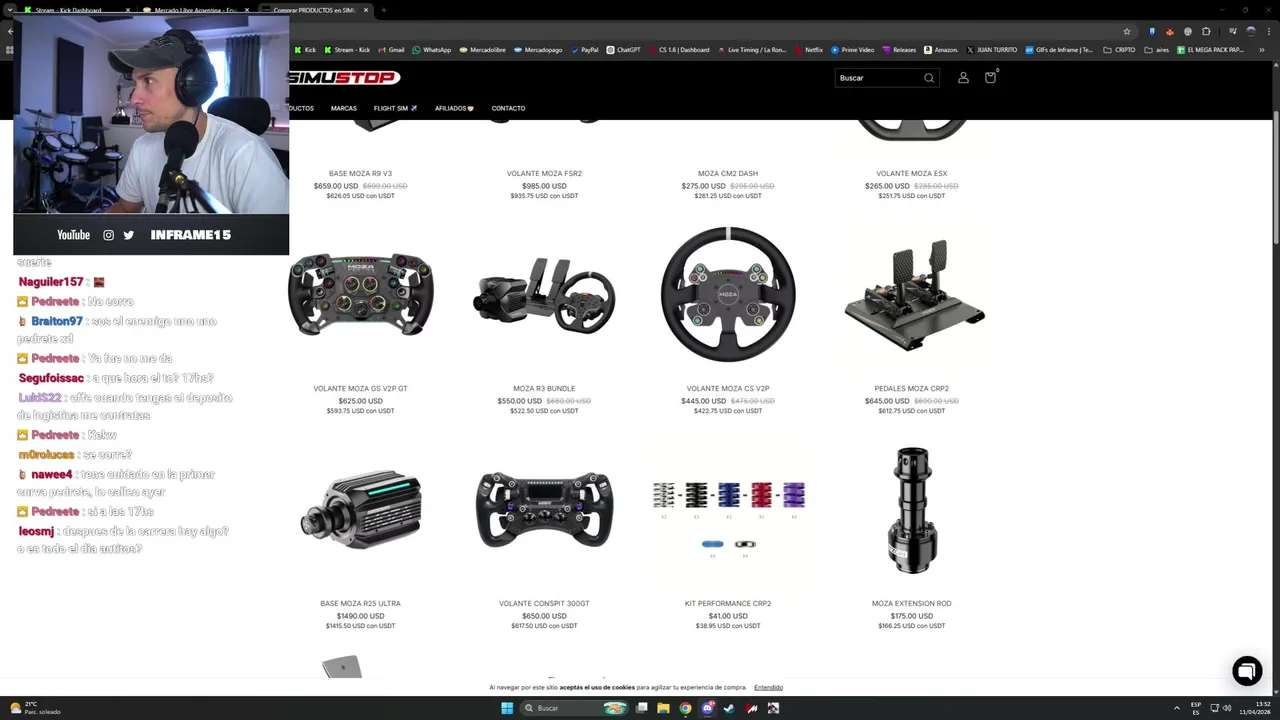This screenshot has width=1280, height=720.
Task: Open the Prime Video bookmark
Action: click(852, 49)
